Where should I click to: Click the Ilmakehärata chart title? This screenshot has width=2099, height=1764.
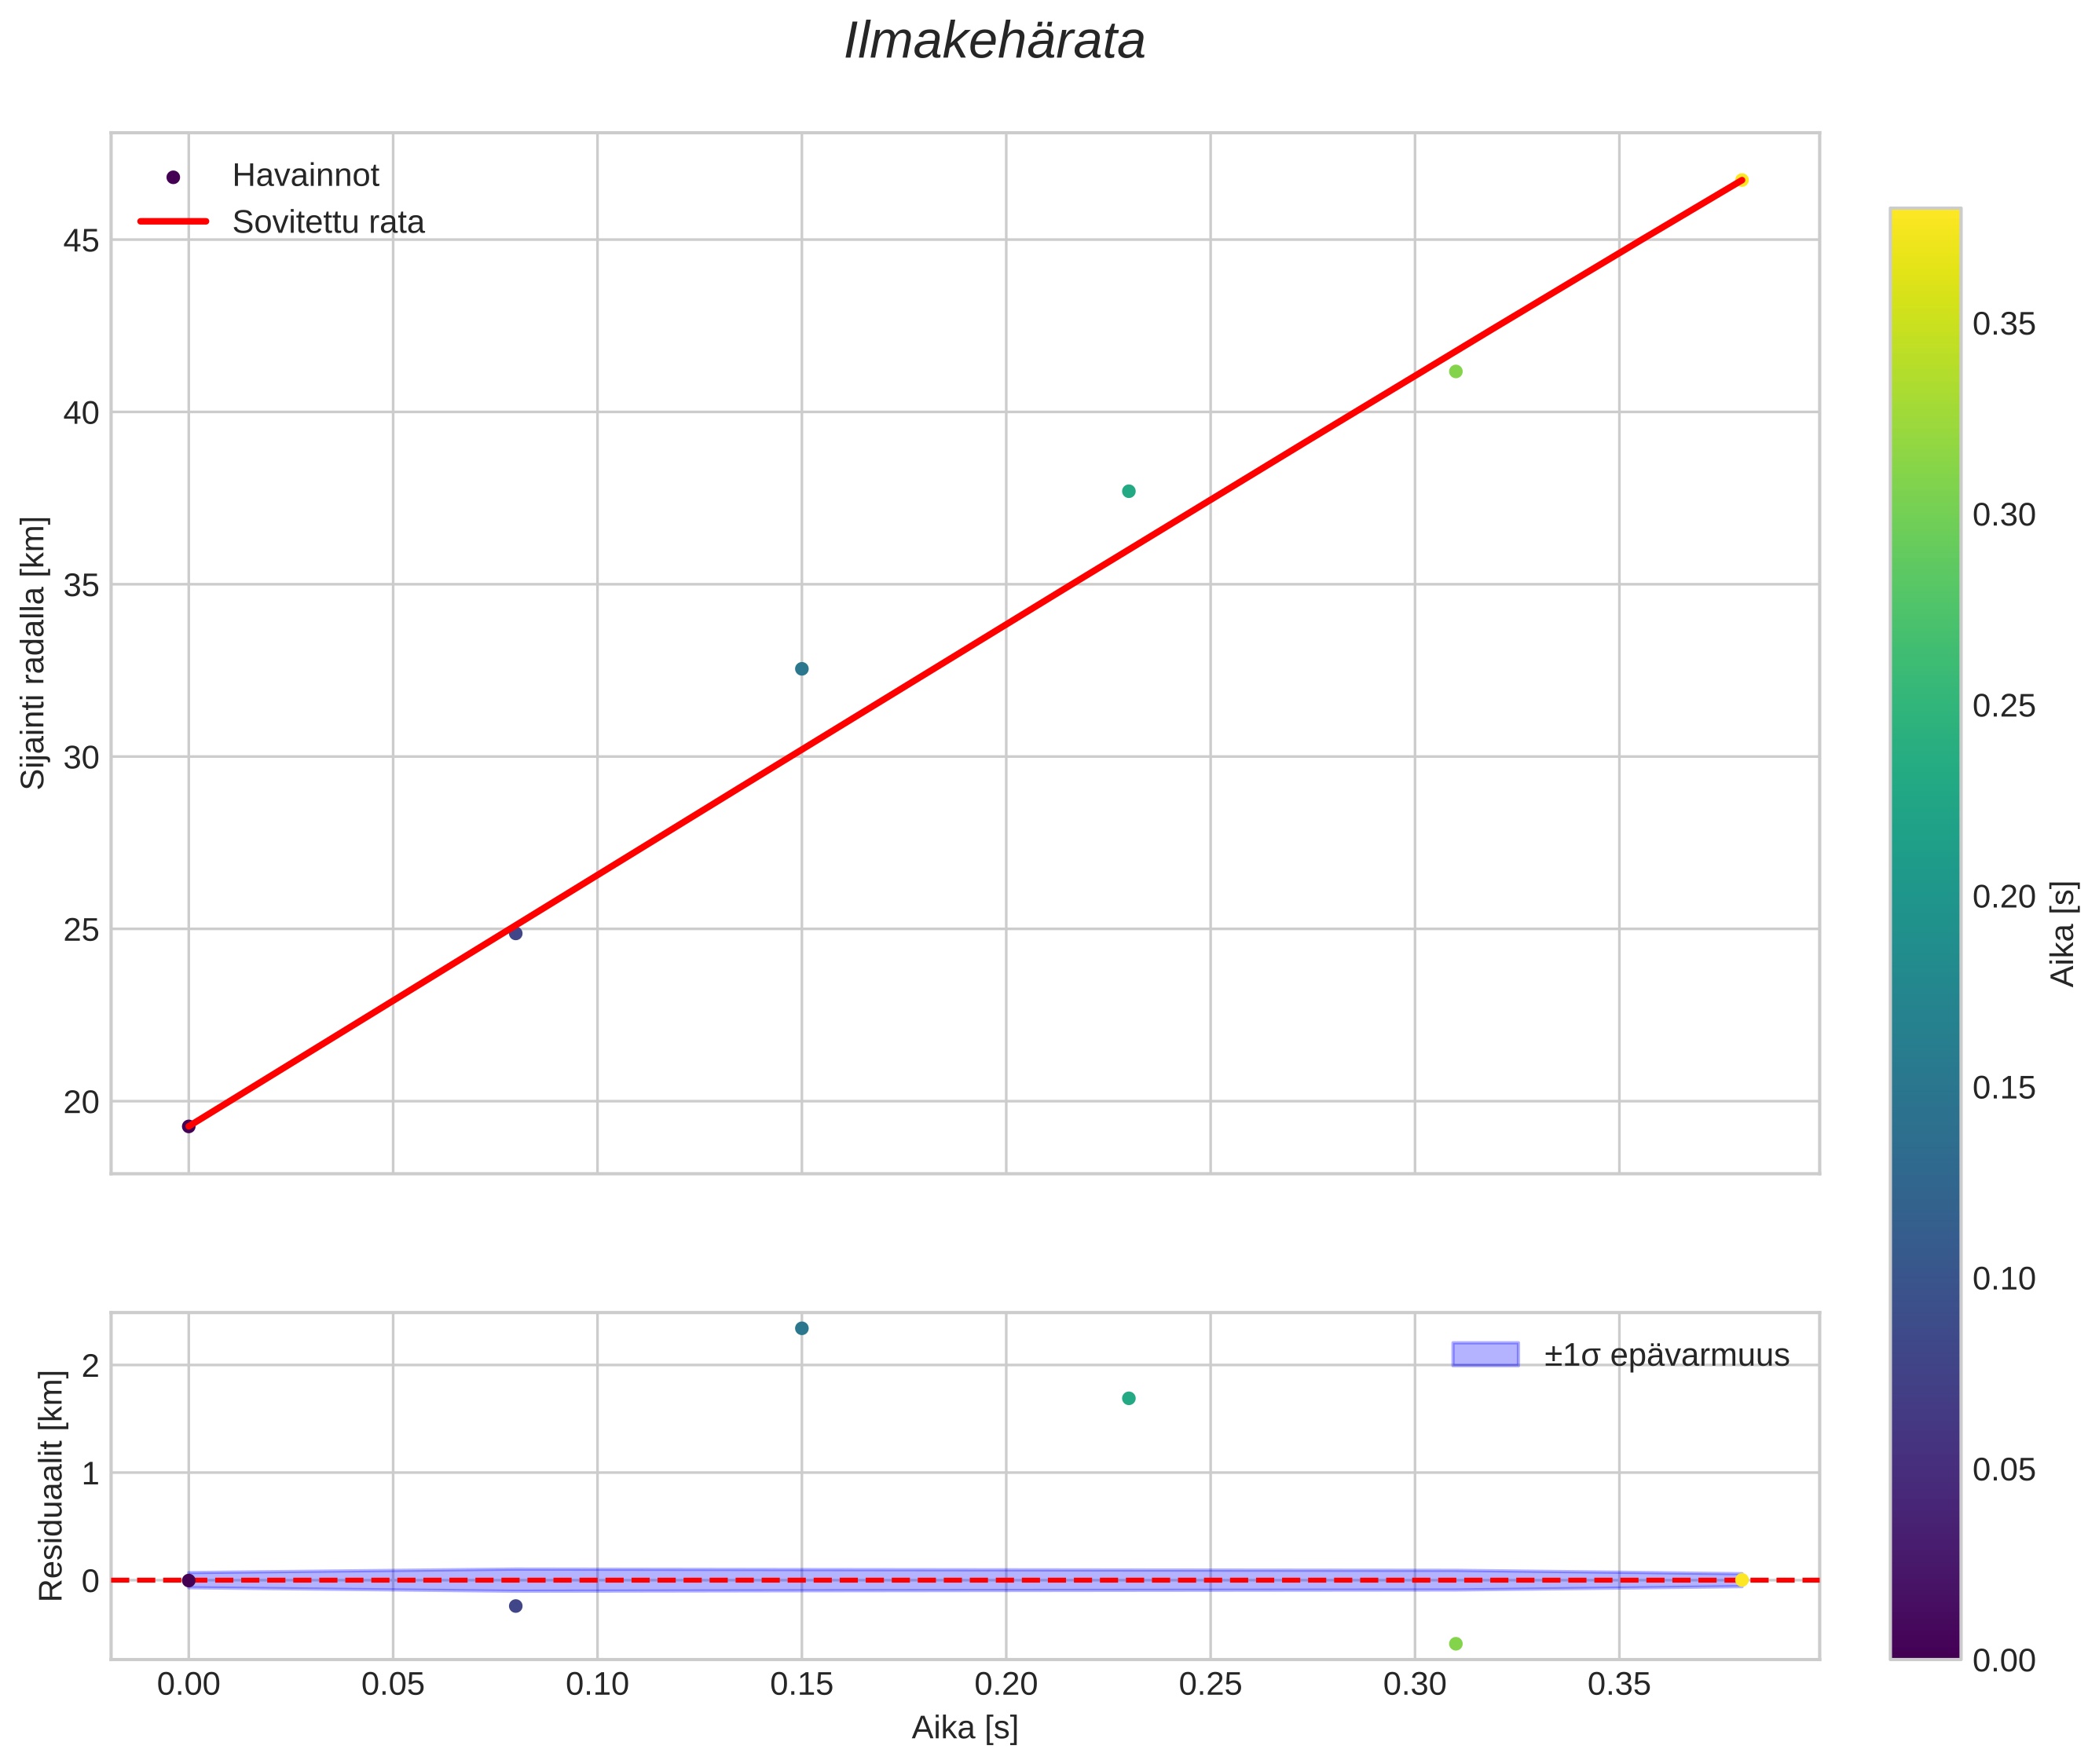pyautogui.click(x=994, y=42)
